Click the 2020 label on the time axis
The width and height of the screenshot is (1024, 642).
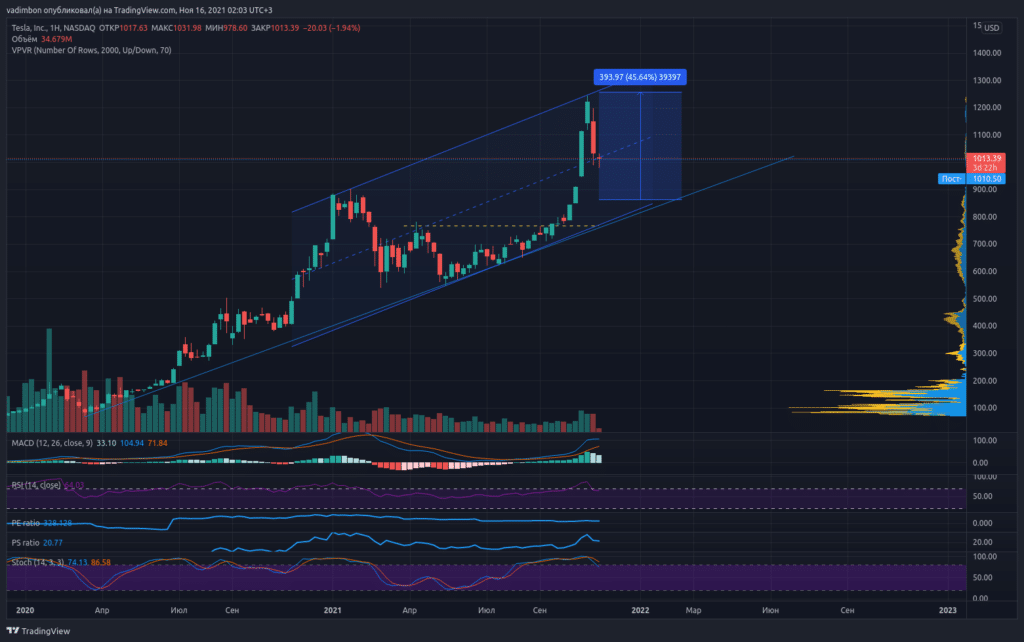coord(26,609)
